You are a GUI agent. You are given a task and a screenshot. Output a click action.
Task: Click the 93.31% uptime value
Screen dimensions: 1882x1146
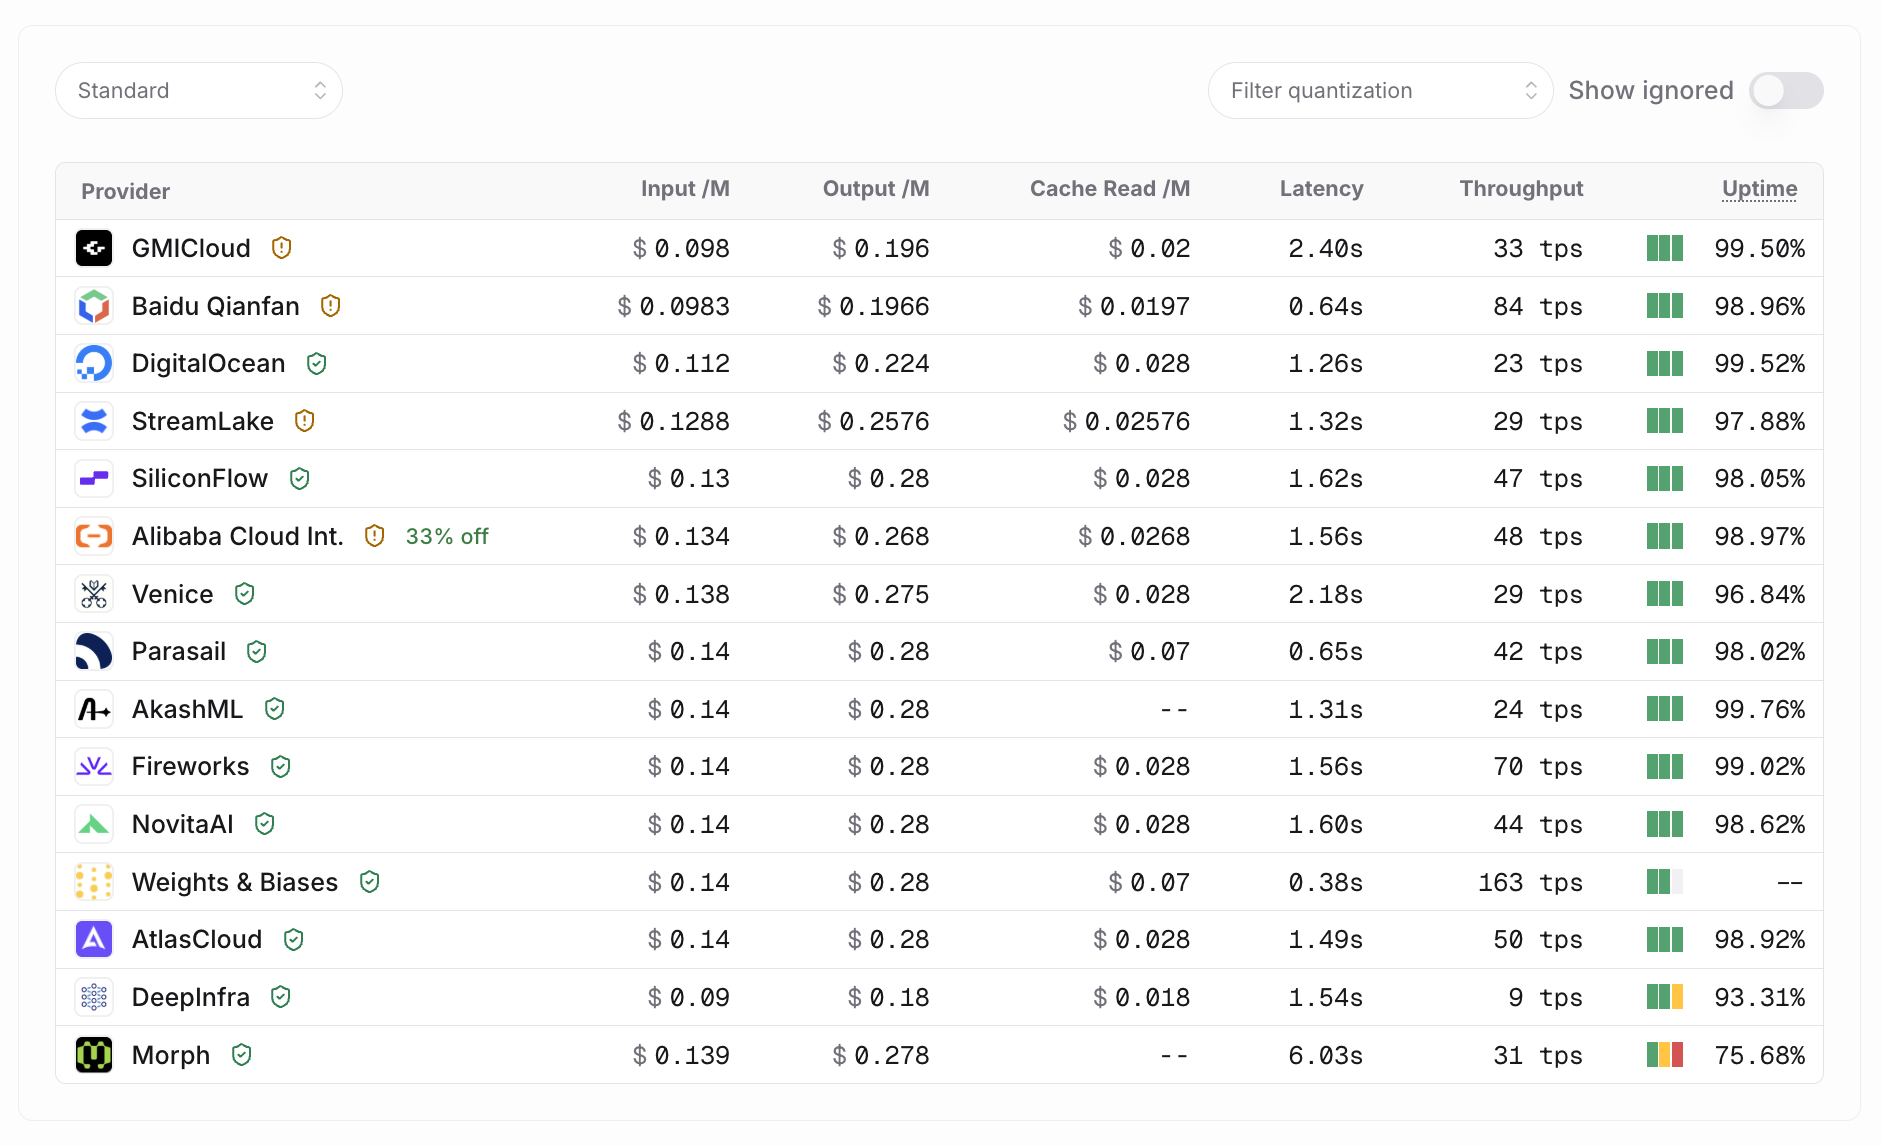coord(1760,997)
